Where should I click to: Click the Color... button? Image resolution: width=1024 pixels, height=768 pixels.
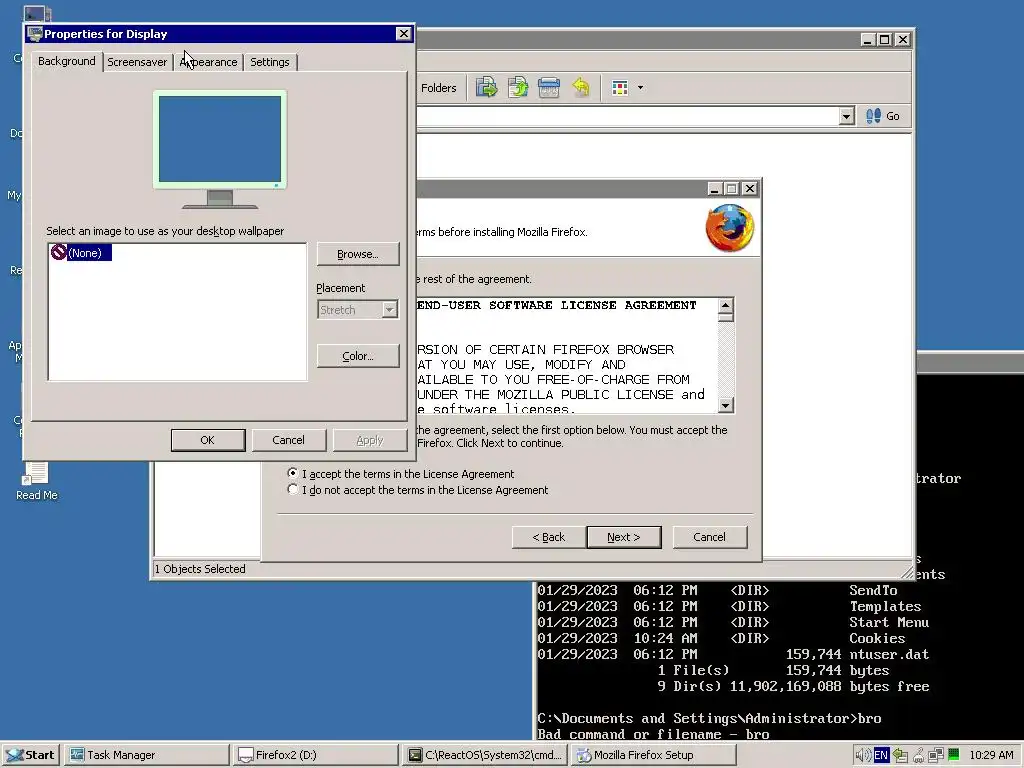point(358,356)
